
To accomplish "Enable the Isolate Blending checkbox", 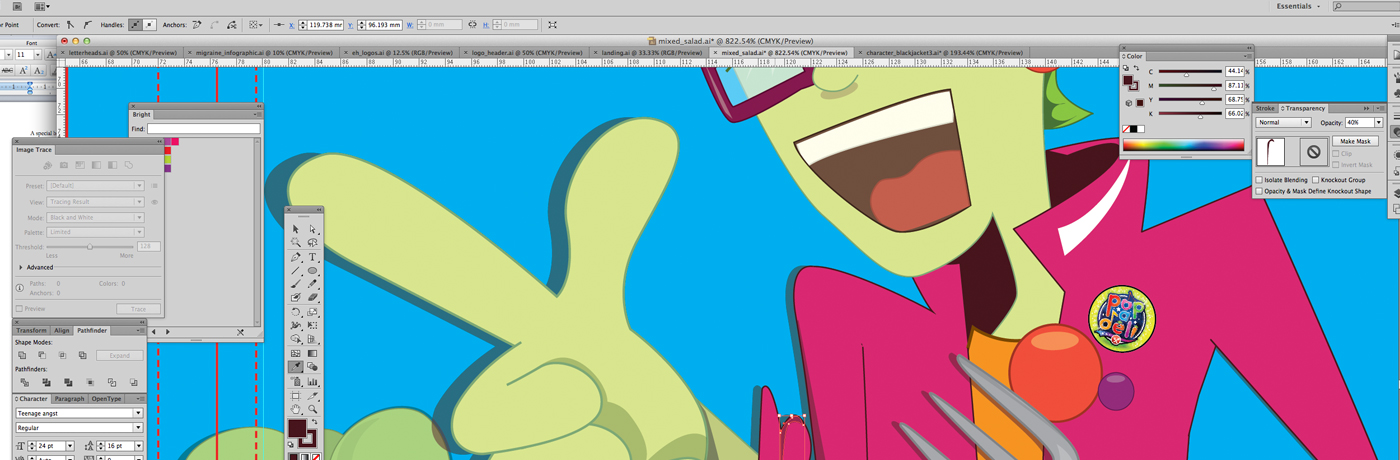I will pos(1259,180).
